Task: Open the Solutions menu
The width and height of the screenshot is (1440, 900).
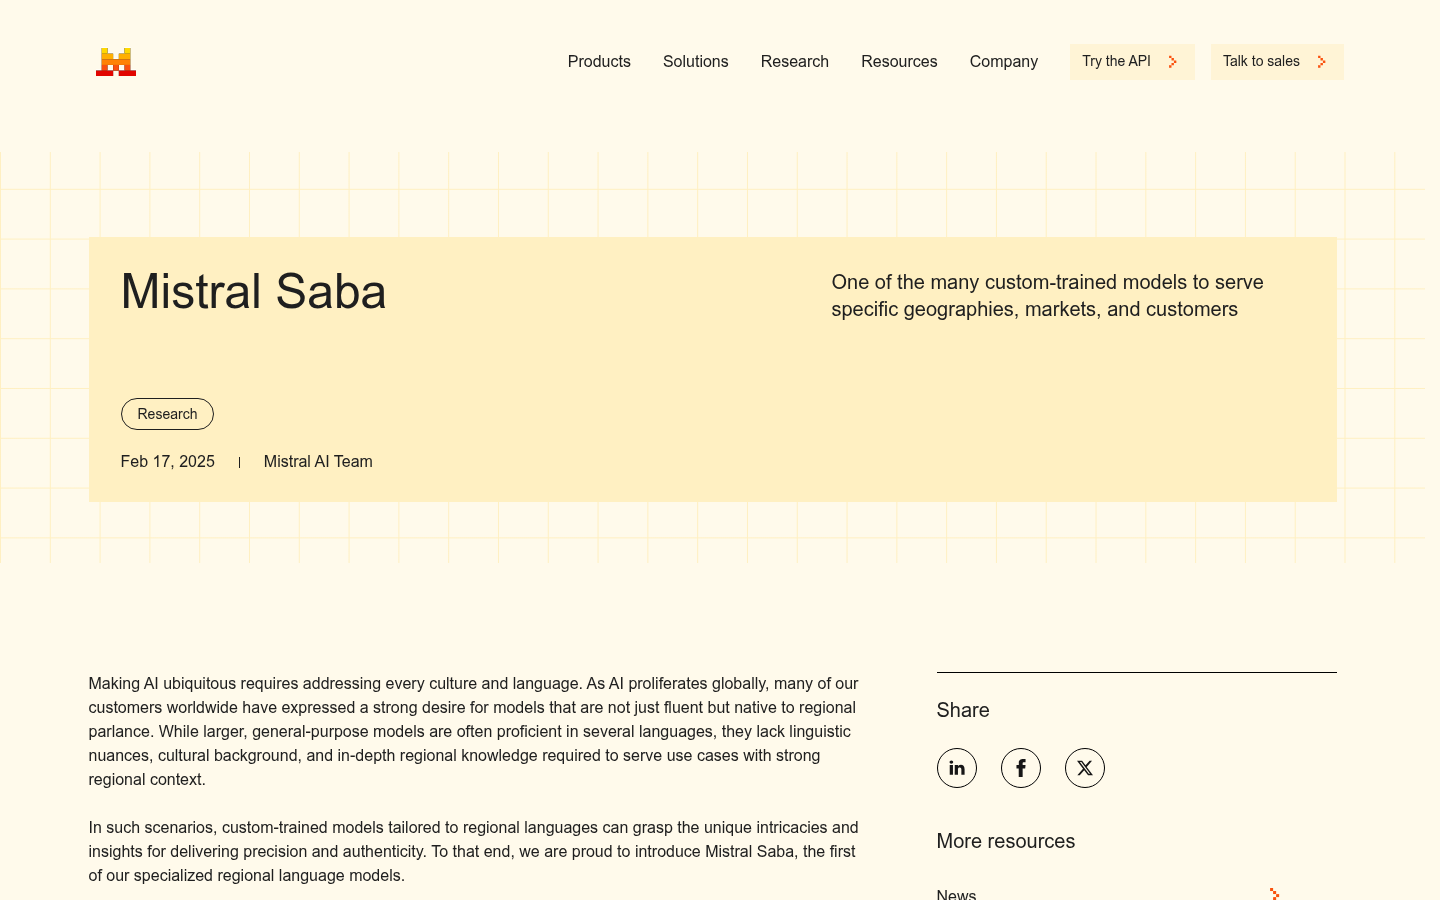Action: click(696, 62)
